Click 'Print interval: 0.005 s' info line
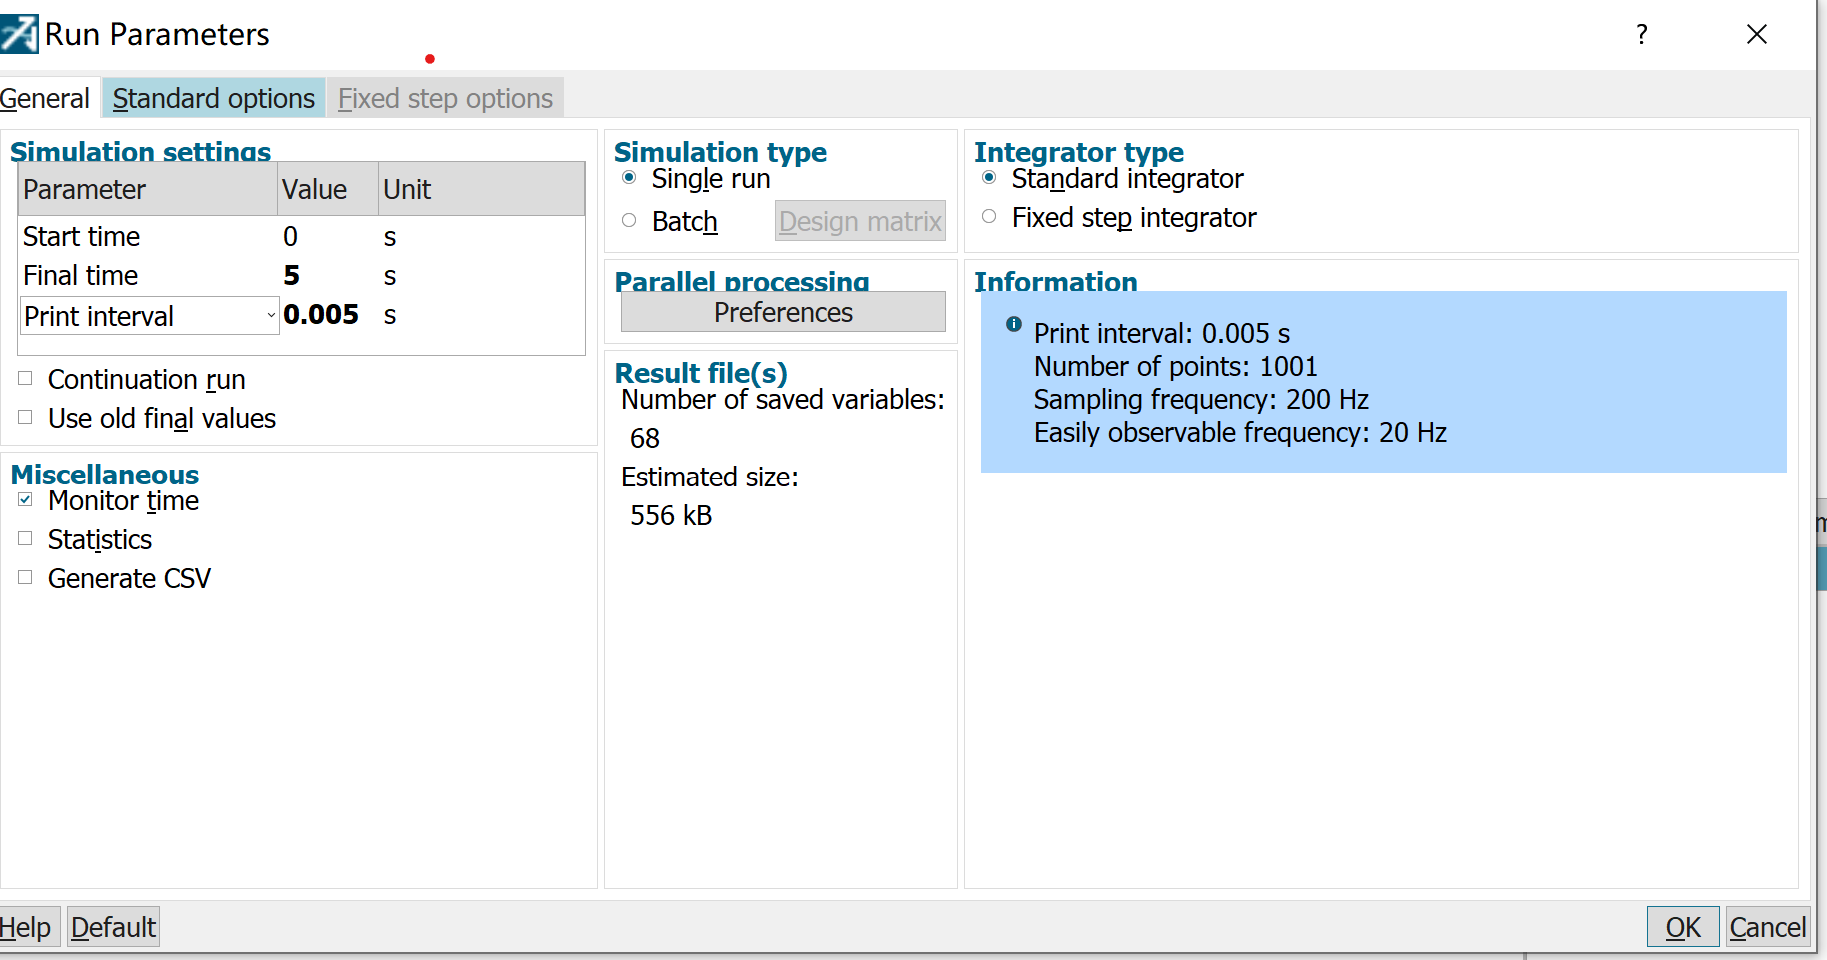1827x960 pixels. tap(1162, 333)
